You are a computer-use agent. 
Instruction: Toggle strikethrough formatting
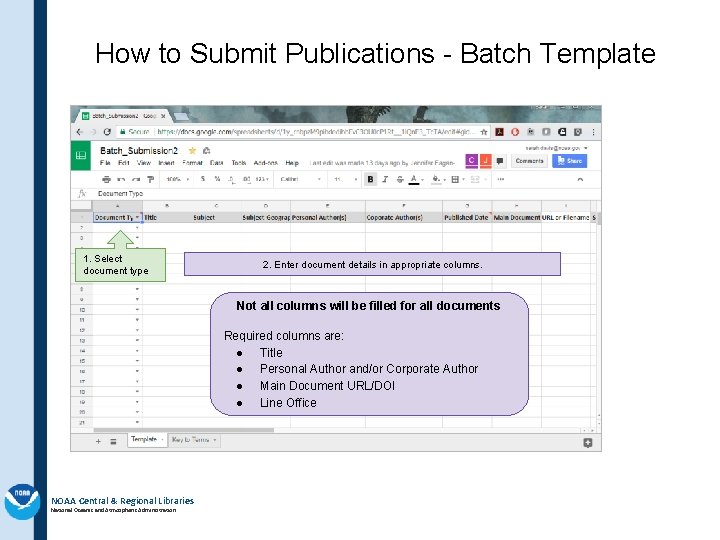pos(400,179)
